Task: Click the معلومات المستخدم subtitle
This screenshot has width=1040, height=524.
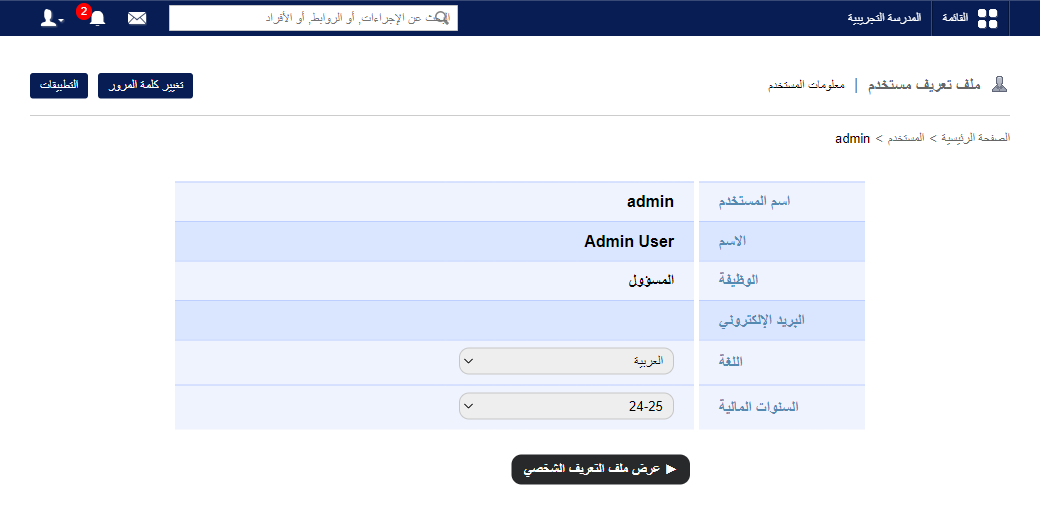Action: pos(807,85)
